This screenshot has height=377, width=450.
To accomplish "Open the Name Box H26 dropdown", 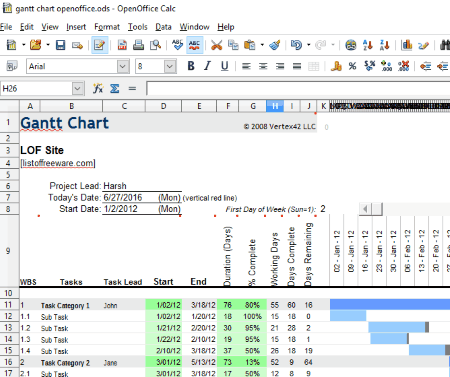I will 77,89.
